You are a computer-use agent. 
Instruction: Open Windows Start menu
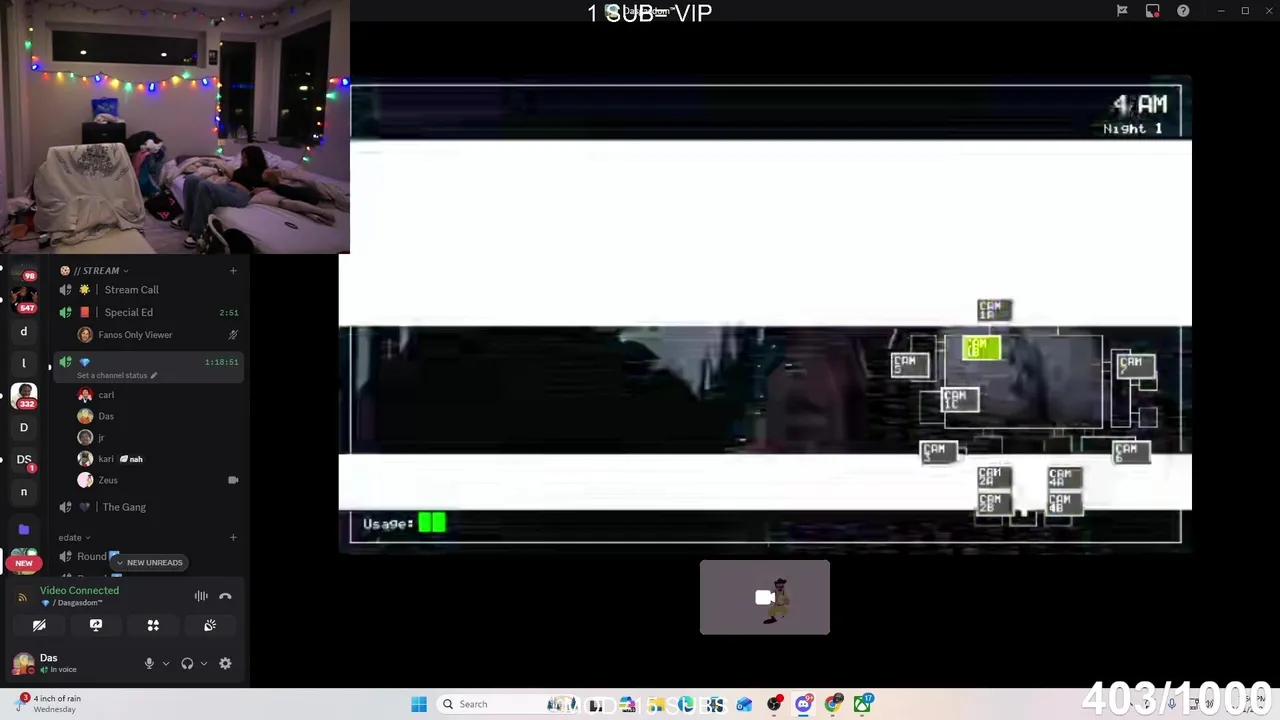click(x=419, y=704)
